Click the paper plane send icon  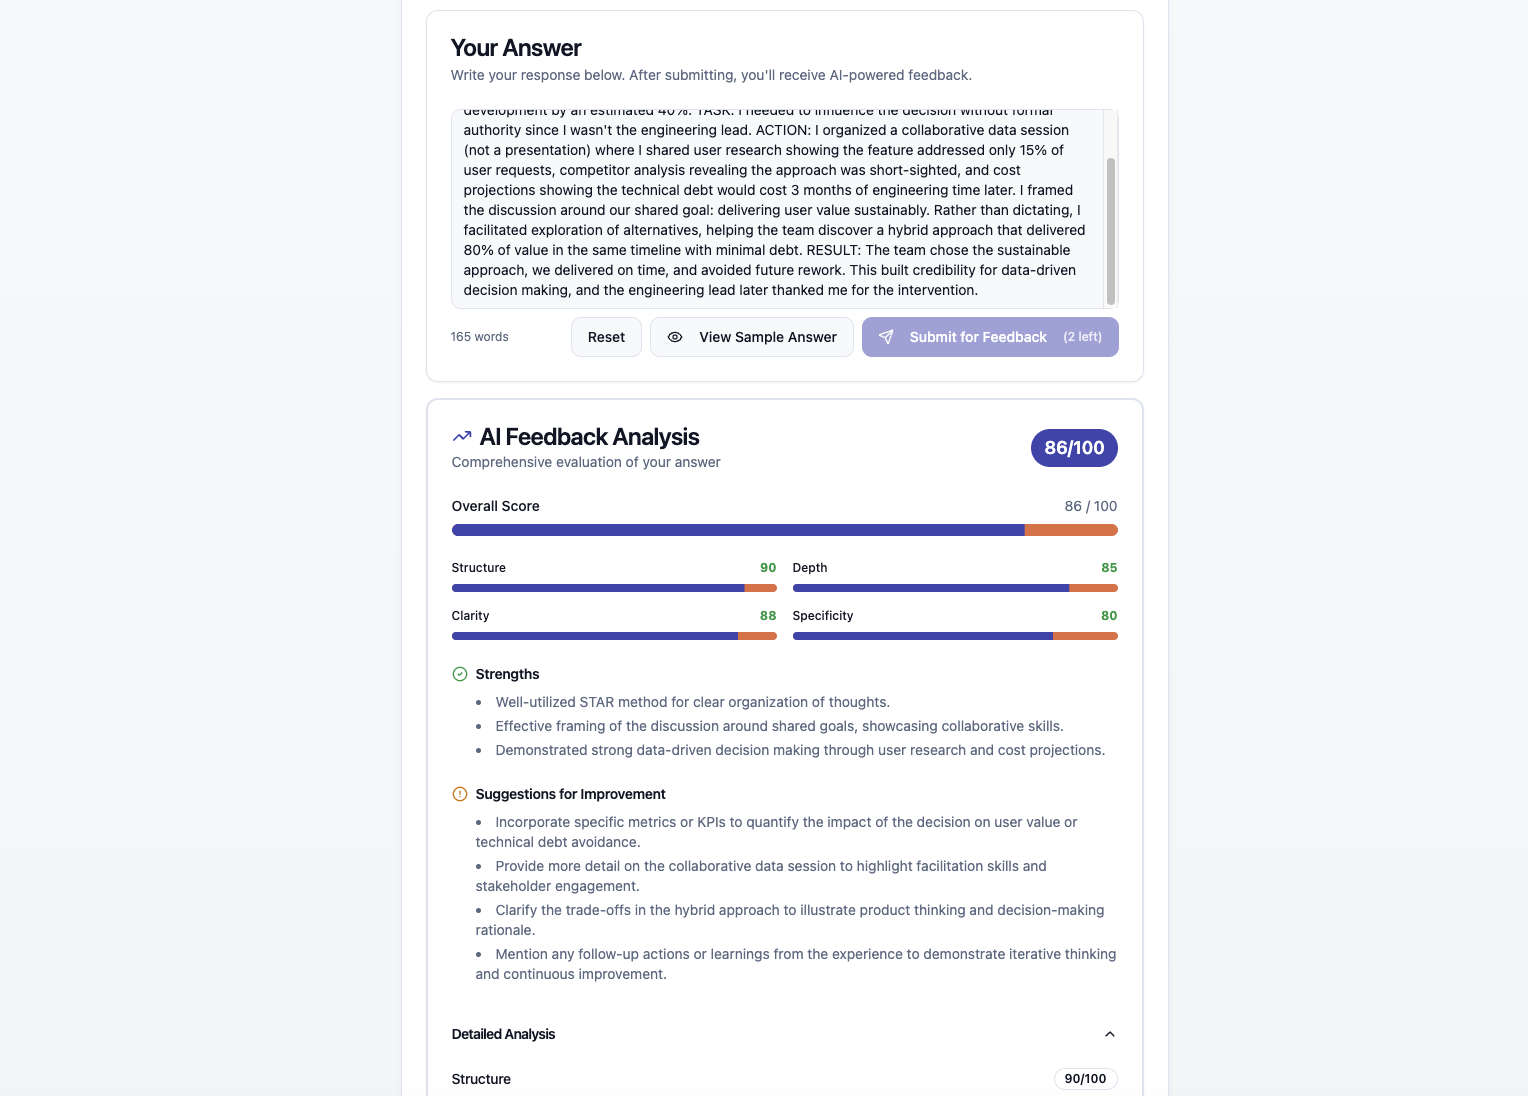[887, 337]
